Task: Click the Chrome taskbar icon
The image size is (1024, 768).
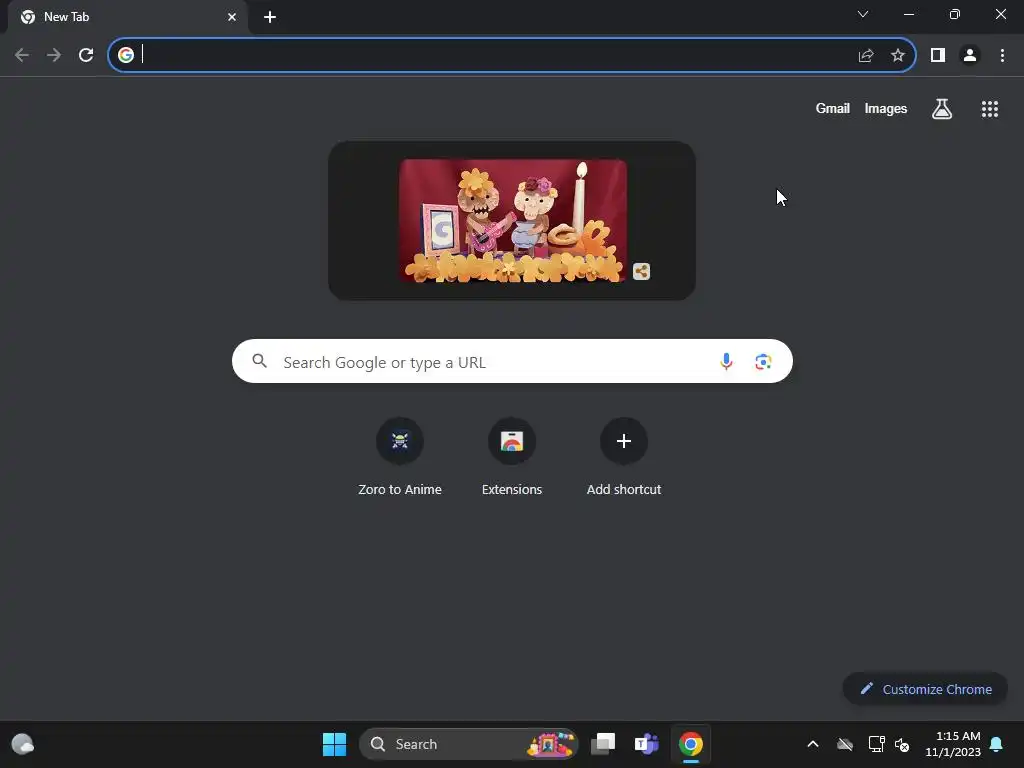Action: (690, 744)
